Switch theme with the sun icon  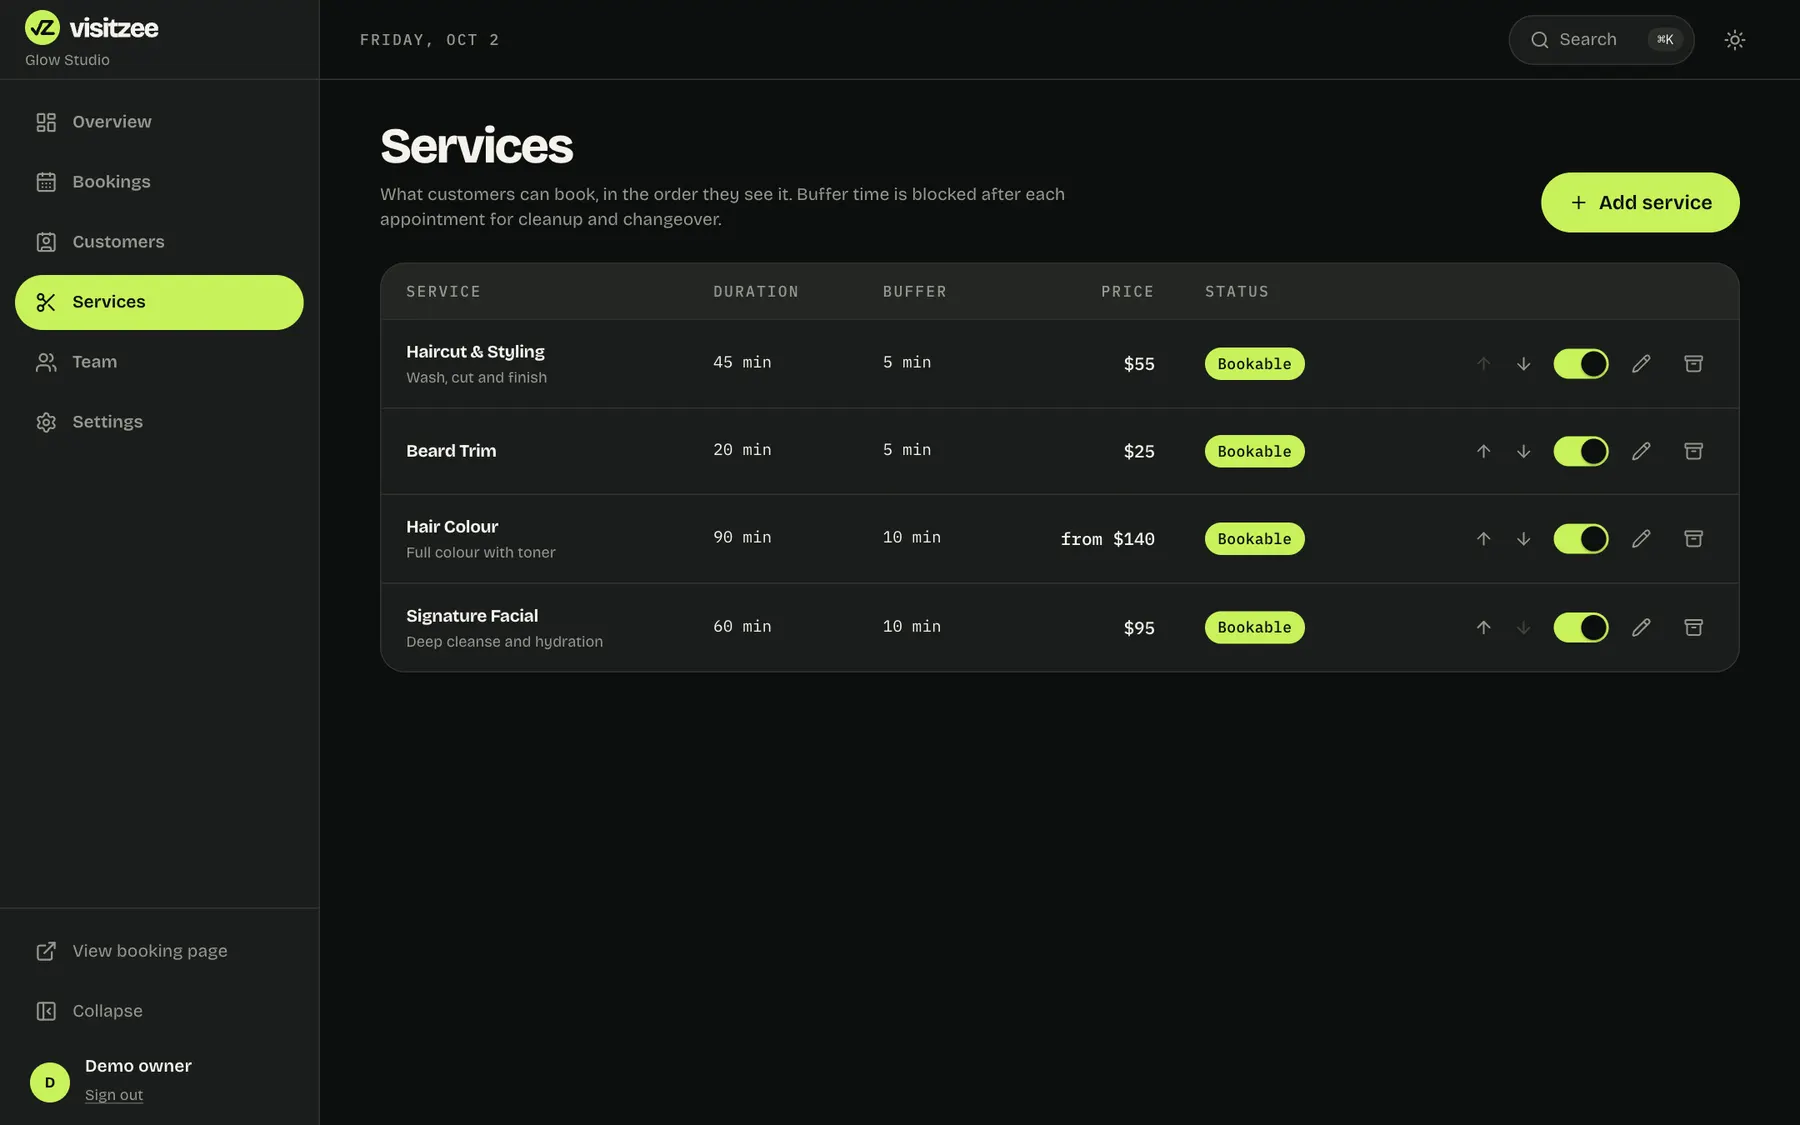point(1735,40)
